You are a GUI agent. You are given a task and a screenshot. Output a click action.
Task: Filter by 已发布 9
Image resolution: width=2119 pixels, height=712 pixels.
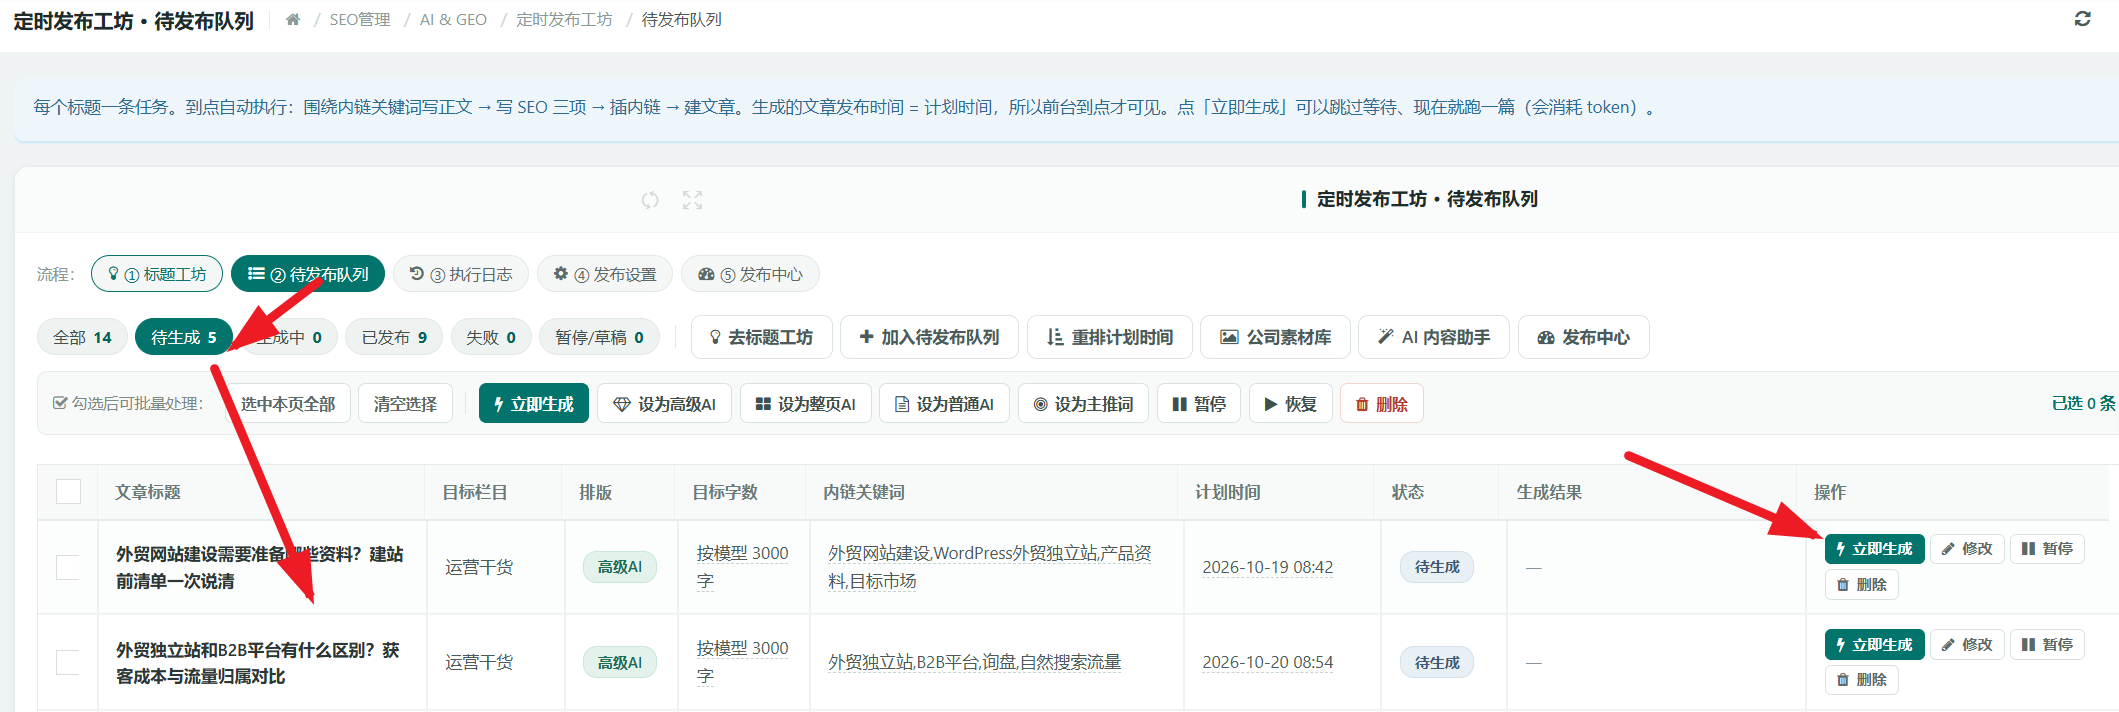(x=394, y=337)
